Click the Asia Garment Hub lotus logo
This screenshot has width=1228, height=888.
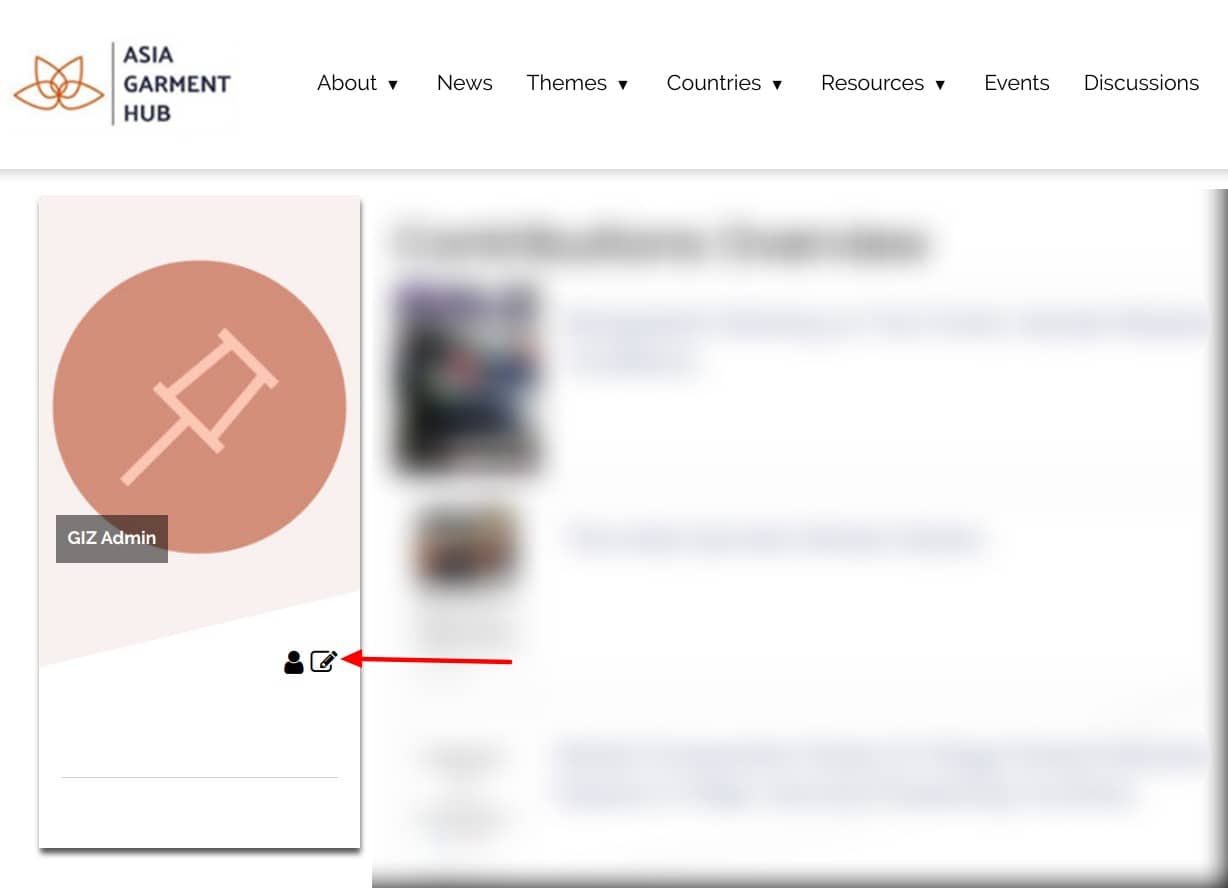(x=58, y=84)
